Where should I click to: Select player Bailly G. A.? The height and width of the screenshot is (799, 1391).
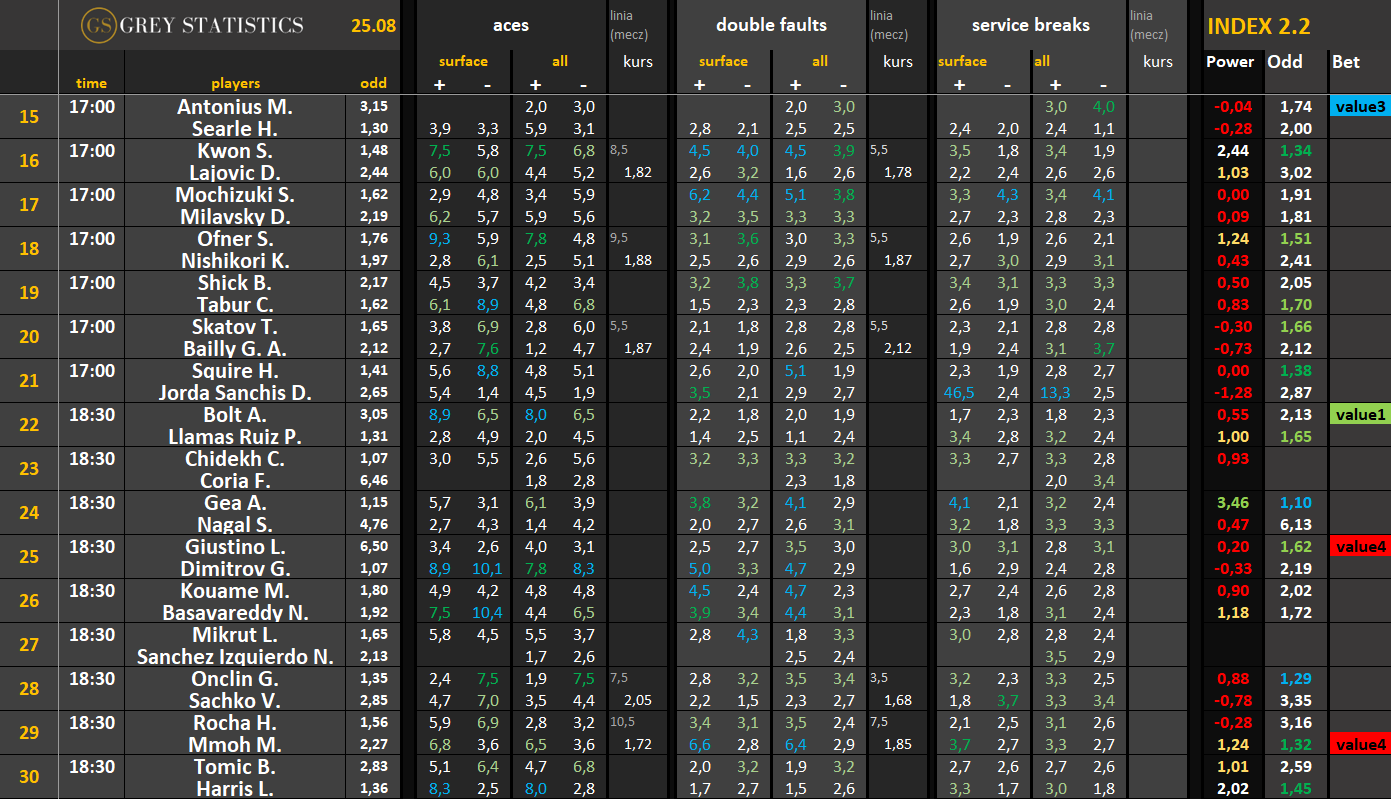(235, 348)
